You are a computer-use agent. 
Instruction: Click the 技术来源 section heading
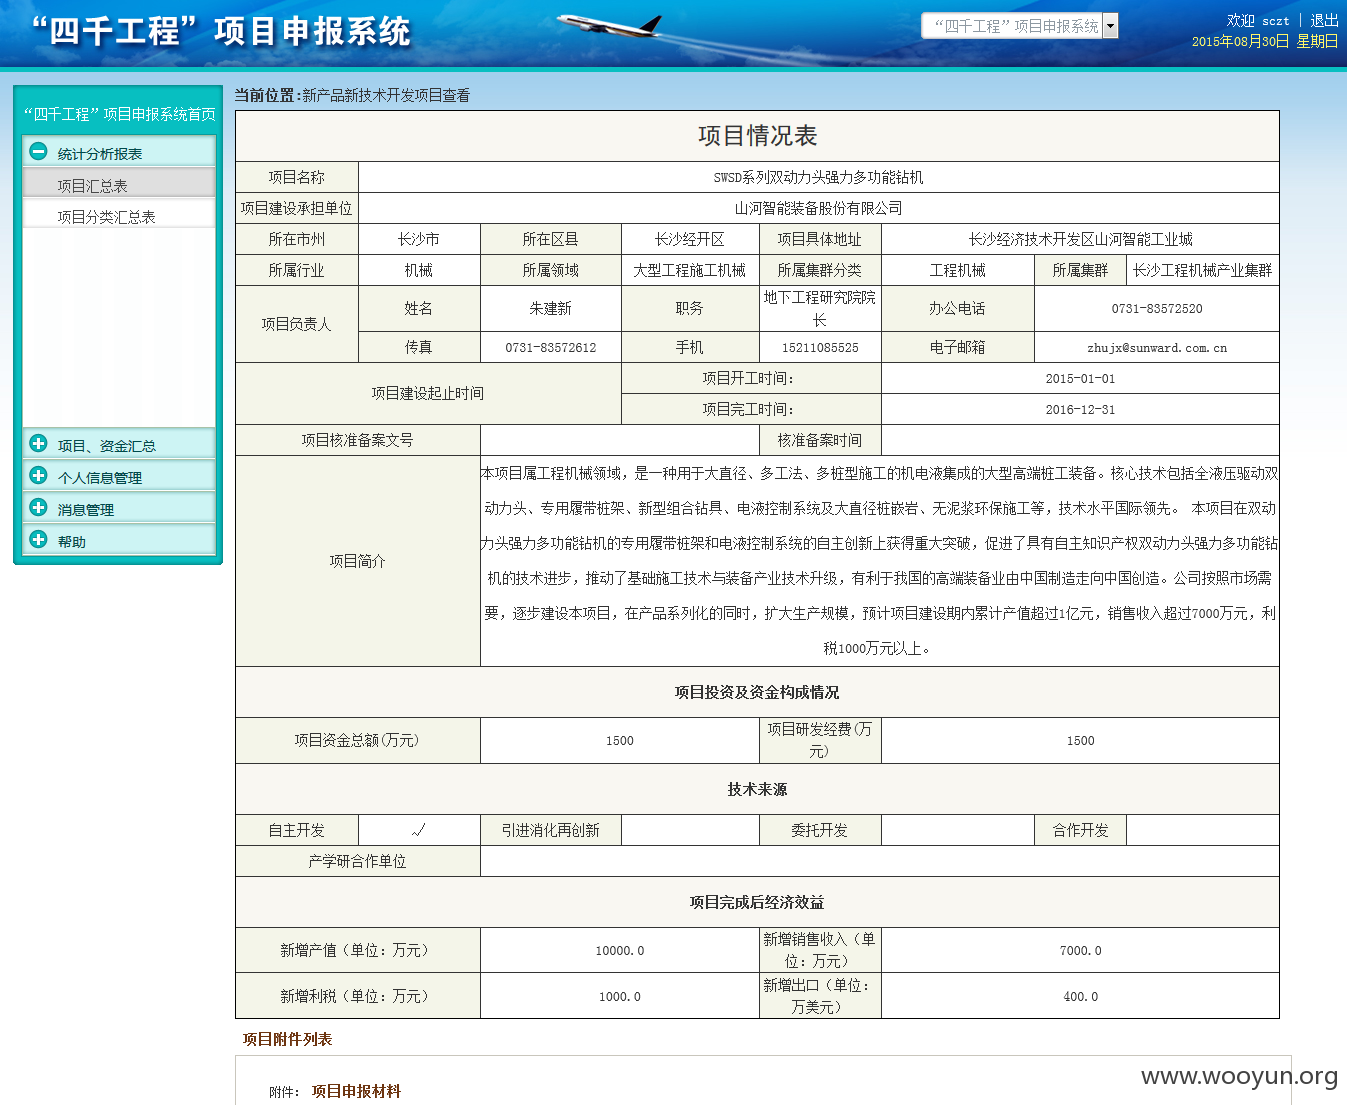(757, 789)
